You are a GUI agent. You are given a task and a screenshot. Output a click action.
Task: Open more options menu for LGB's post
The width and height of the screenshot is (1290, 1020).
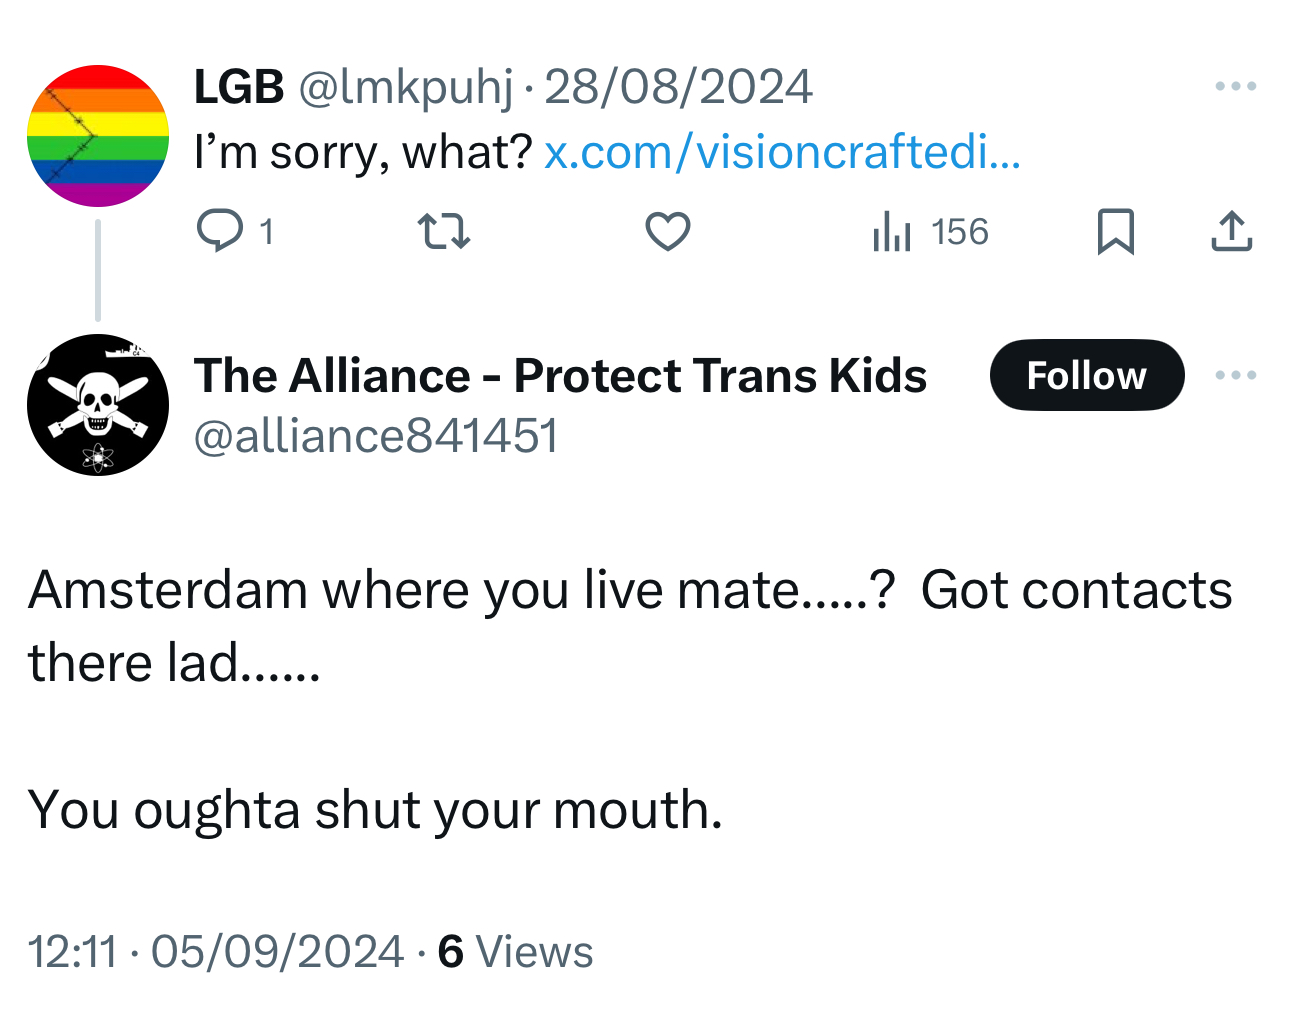[x=1235, y=87]
